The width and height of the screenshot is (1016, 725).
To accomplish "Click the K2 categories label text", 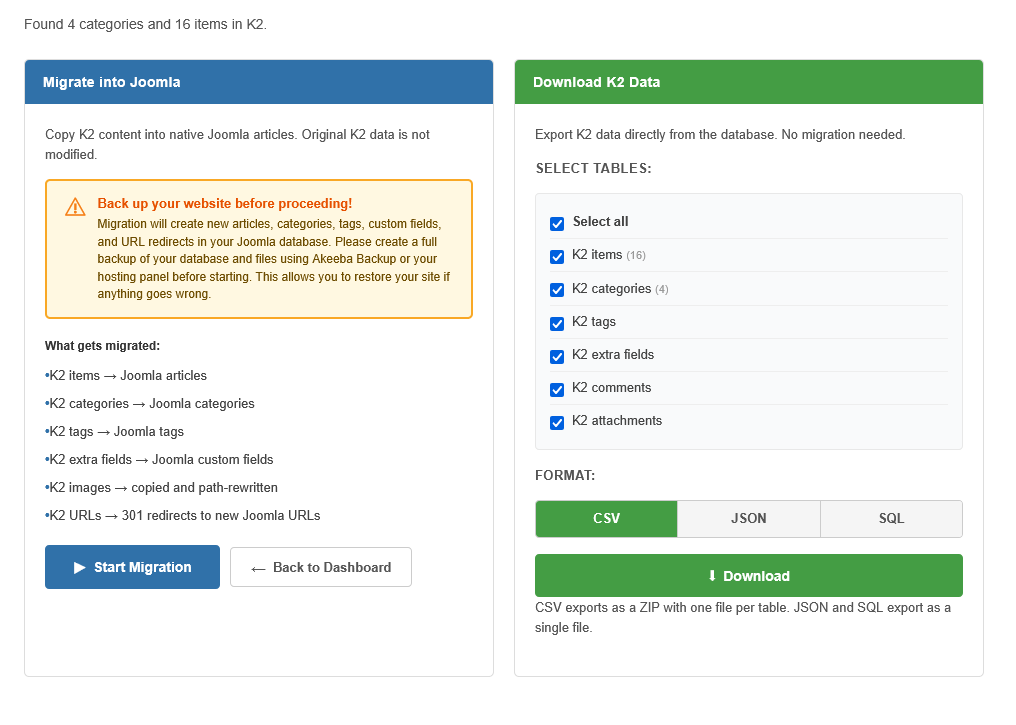I will click(x=611, y=289).
